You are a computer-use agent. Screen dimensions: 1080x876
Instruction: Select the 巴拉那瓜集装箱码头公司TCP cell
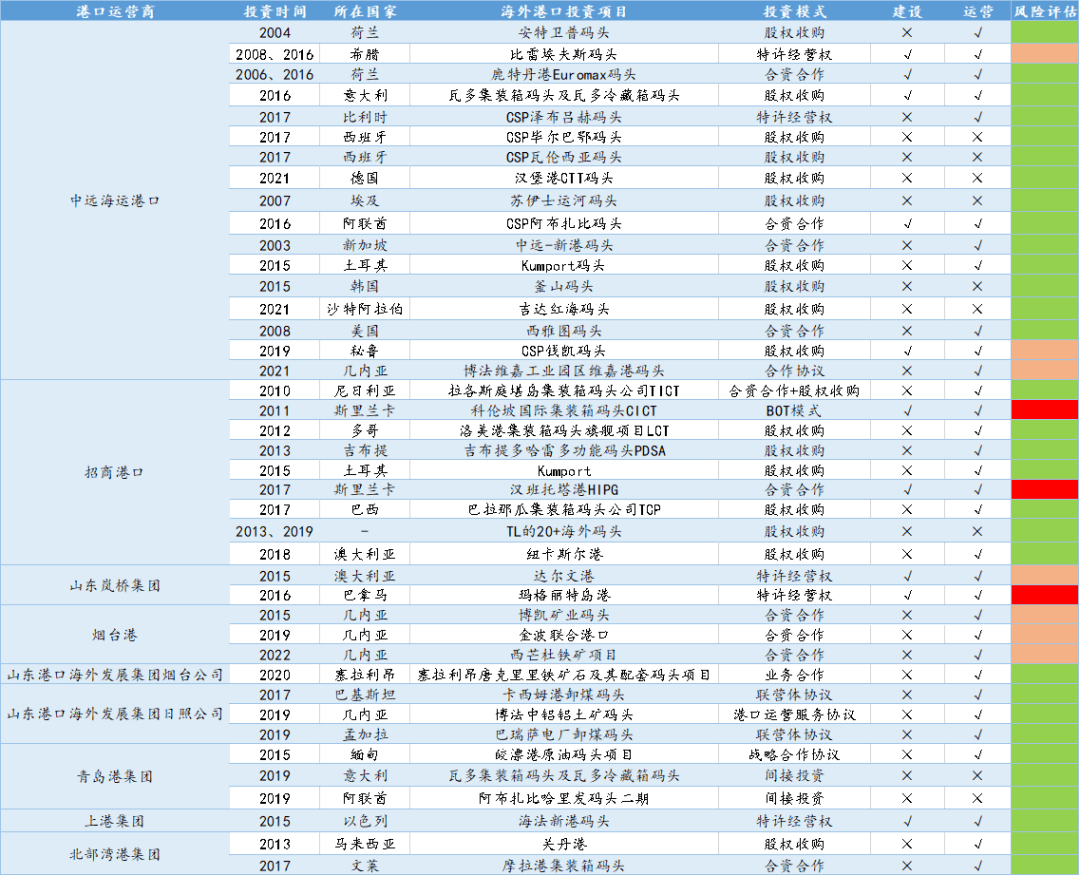click(x=564, y=510)
